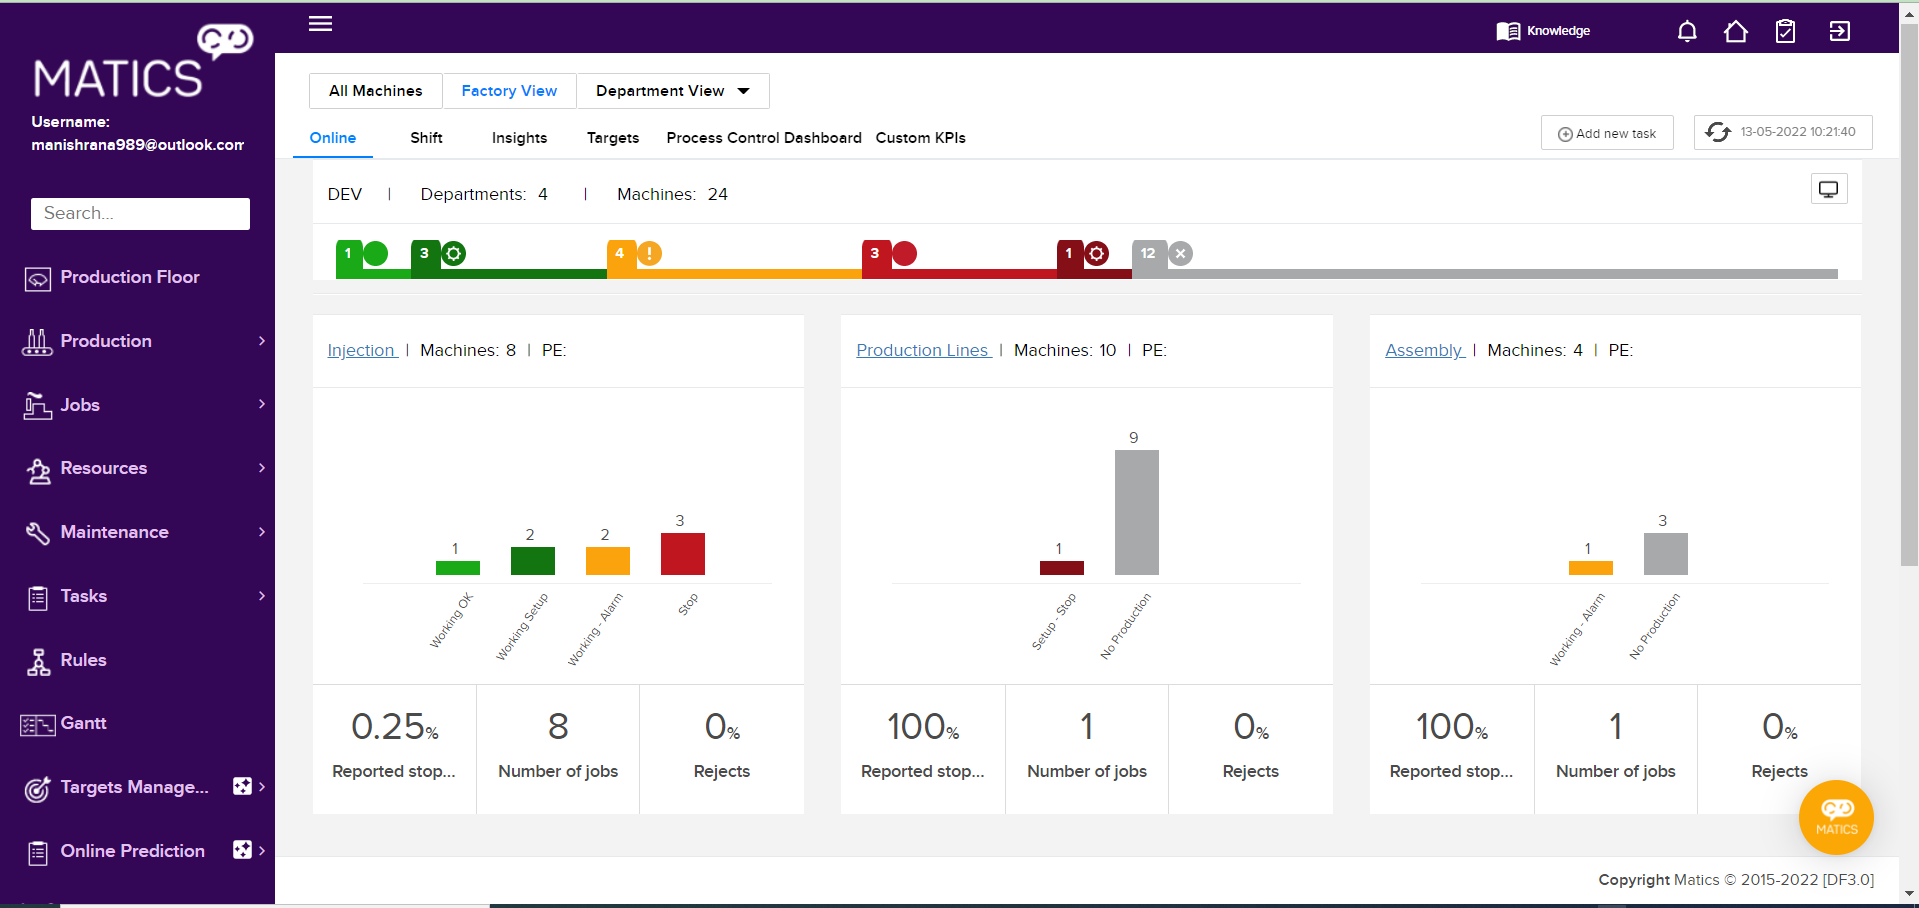Open the Knowledge book icon
Viewport: 1919px width, 908px height.
[x=1508, y=32]
